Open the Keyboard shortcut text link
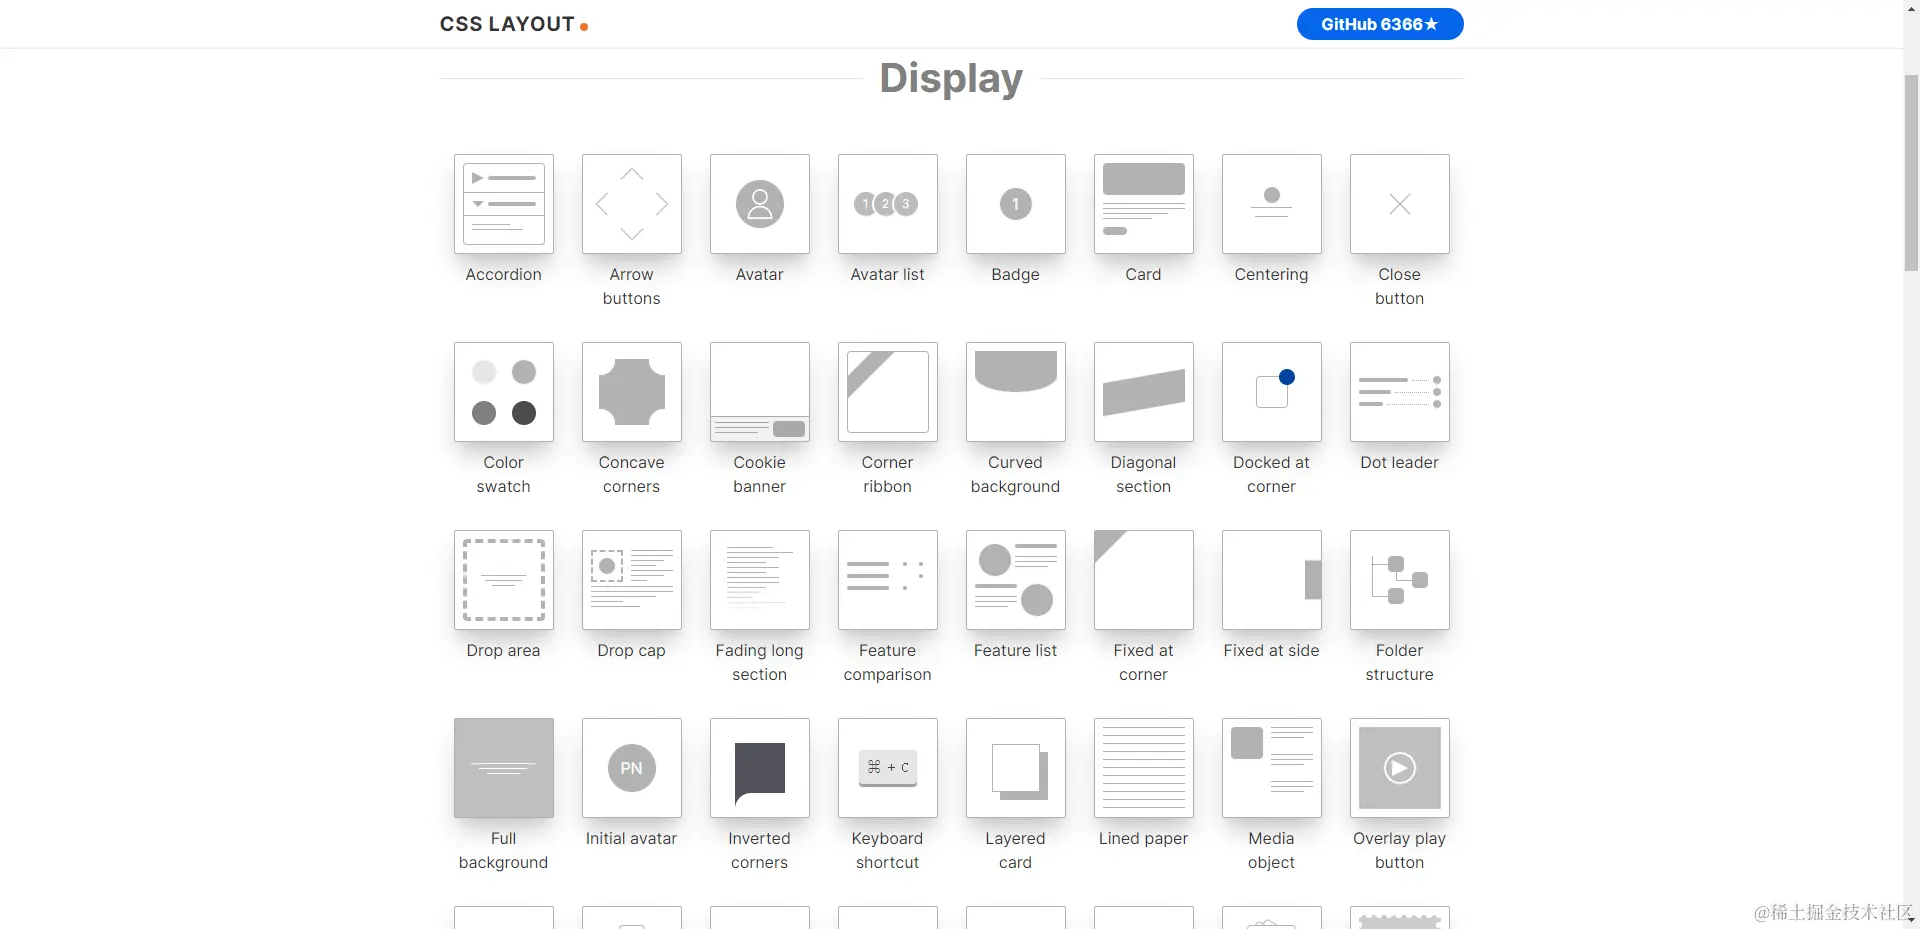Image resolution: width=1920 pixels, height=929 pixels. point(888,850)
